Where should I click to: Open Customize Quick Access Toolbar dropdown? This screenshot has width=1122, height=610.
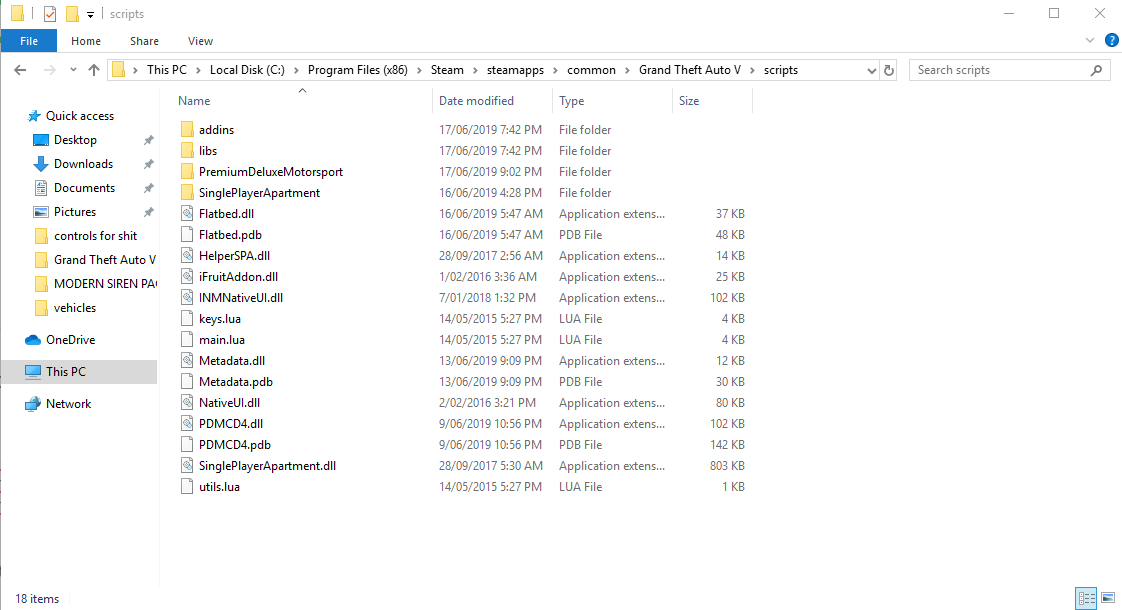pyautogui.click(x=90, y=14)
